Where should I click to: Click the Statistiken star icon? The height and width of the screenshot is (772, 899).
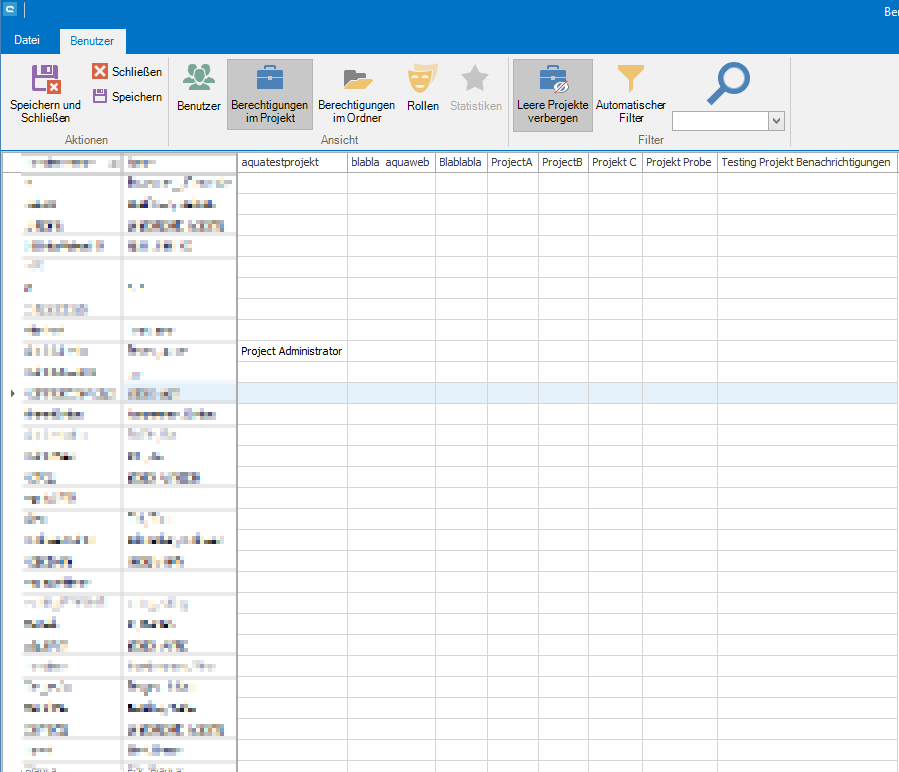point(475,78)
